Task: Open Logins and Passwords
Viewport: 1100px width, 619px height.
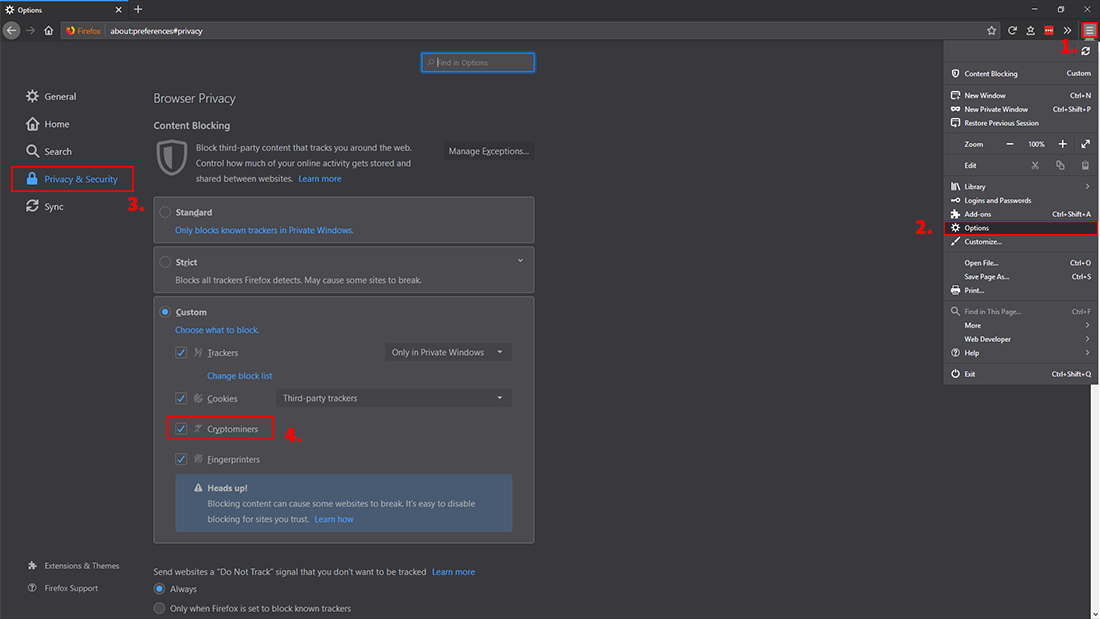Action: coord(1020,201)
